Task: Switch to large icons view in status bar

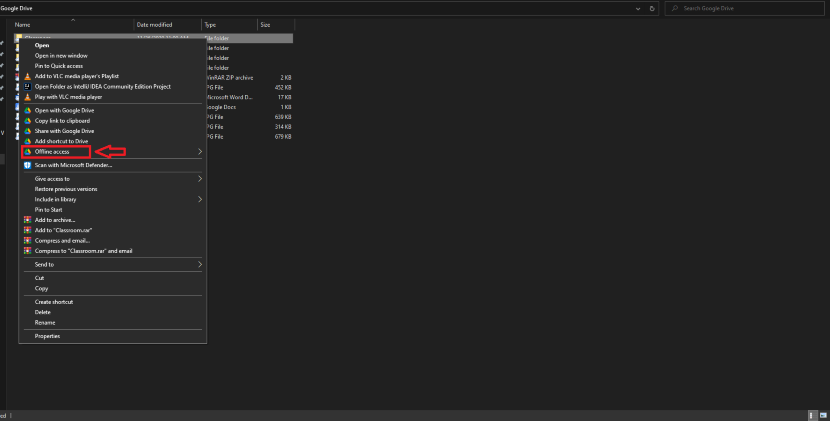Action: click(823, 416)
